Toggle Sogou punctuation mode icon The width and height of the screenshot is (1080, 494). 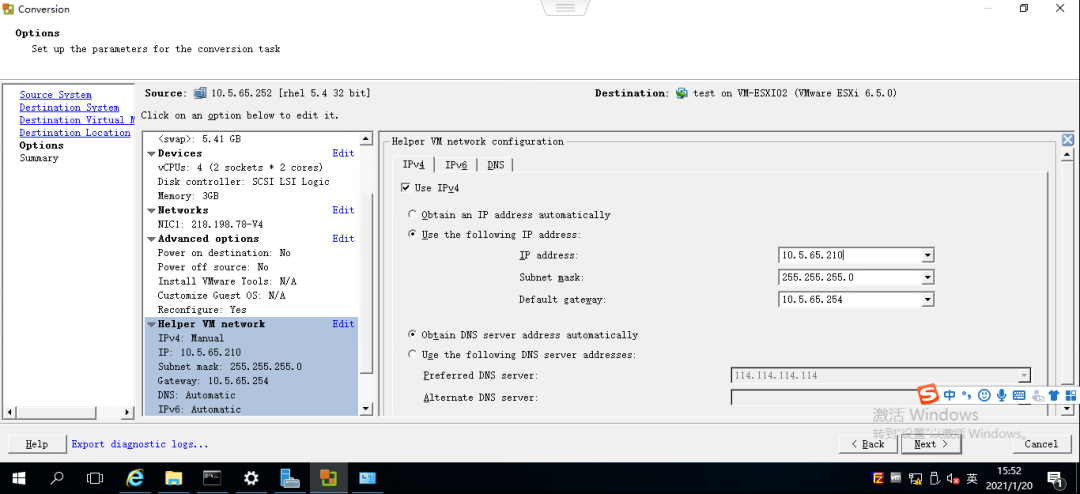point(967,395)
